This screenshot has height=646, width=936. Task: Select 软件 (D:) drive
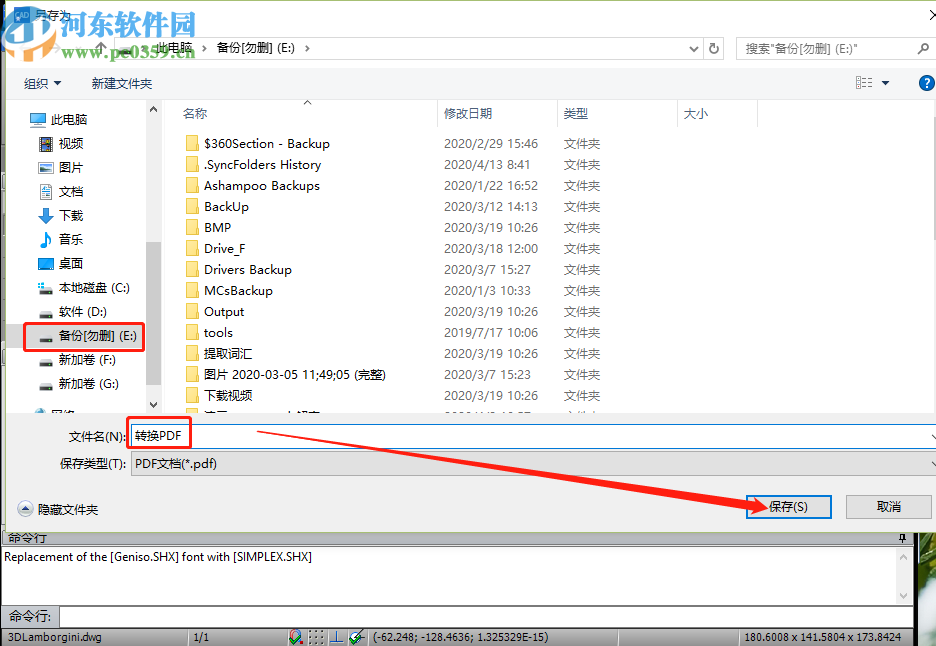(x=72, y=312)
